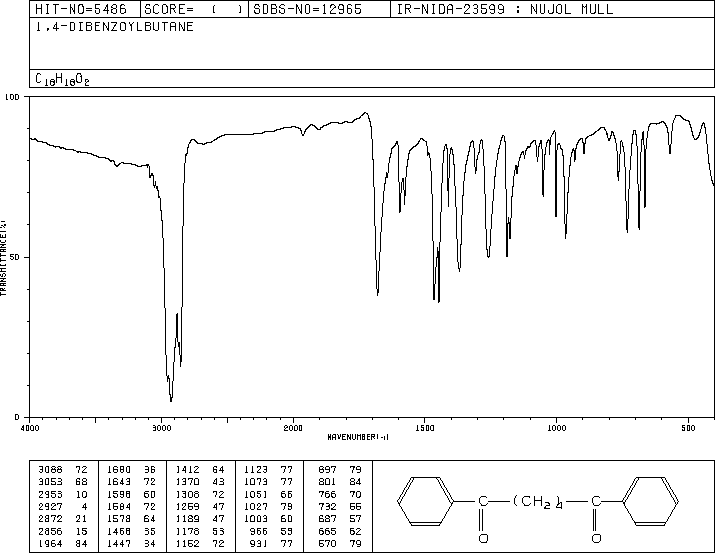Click the 801 peak wavenumber

click(x=327, y=482)
